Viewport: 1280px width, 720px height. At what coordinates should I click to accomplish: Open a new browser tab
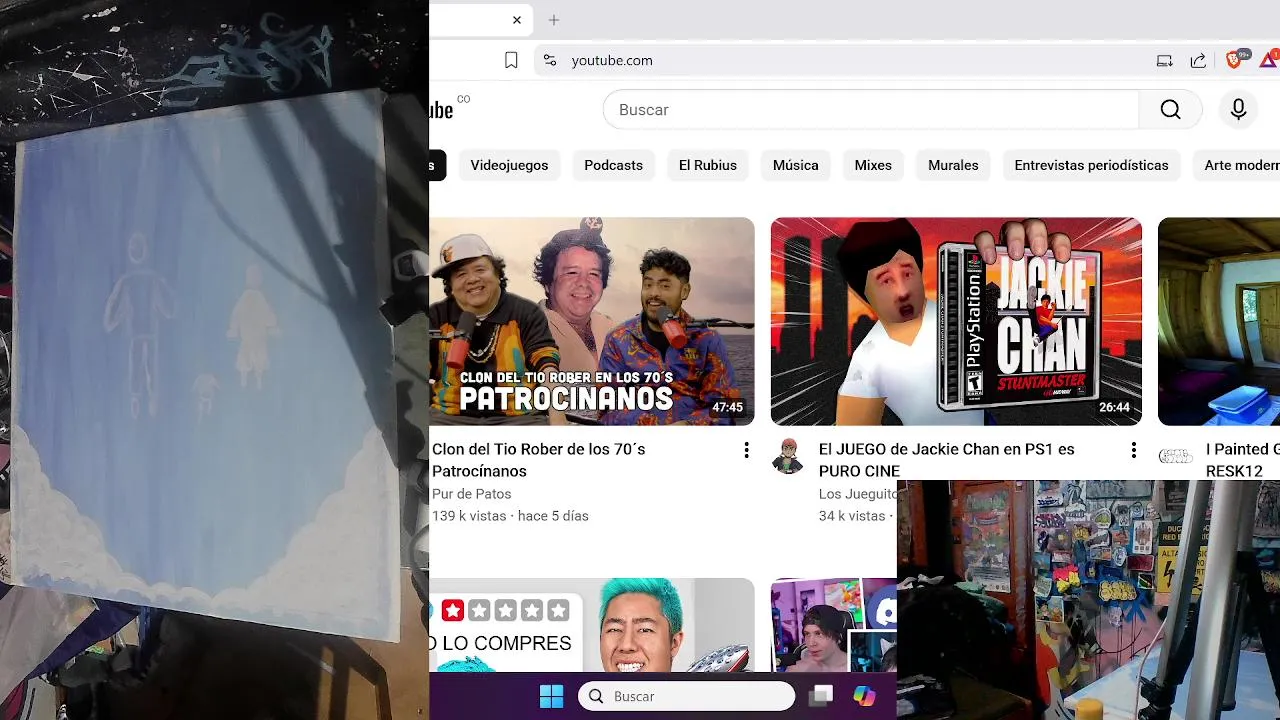pyautogui.click(x=554, y=20)
